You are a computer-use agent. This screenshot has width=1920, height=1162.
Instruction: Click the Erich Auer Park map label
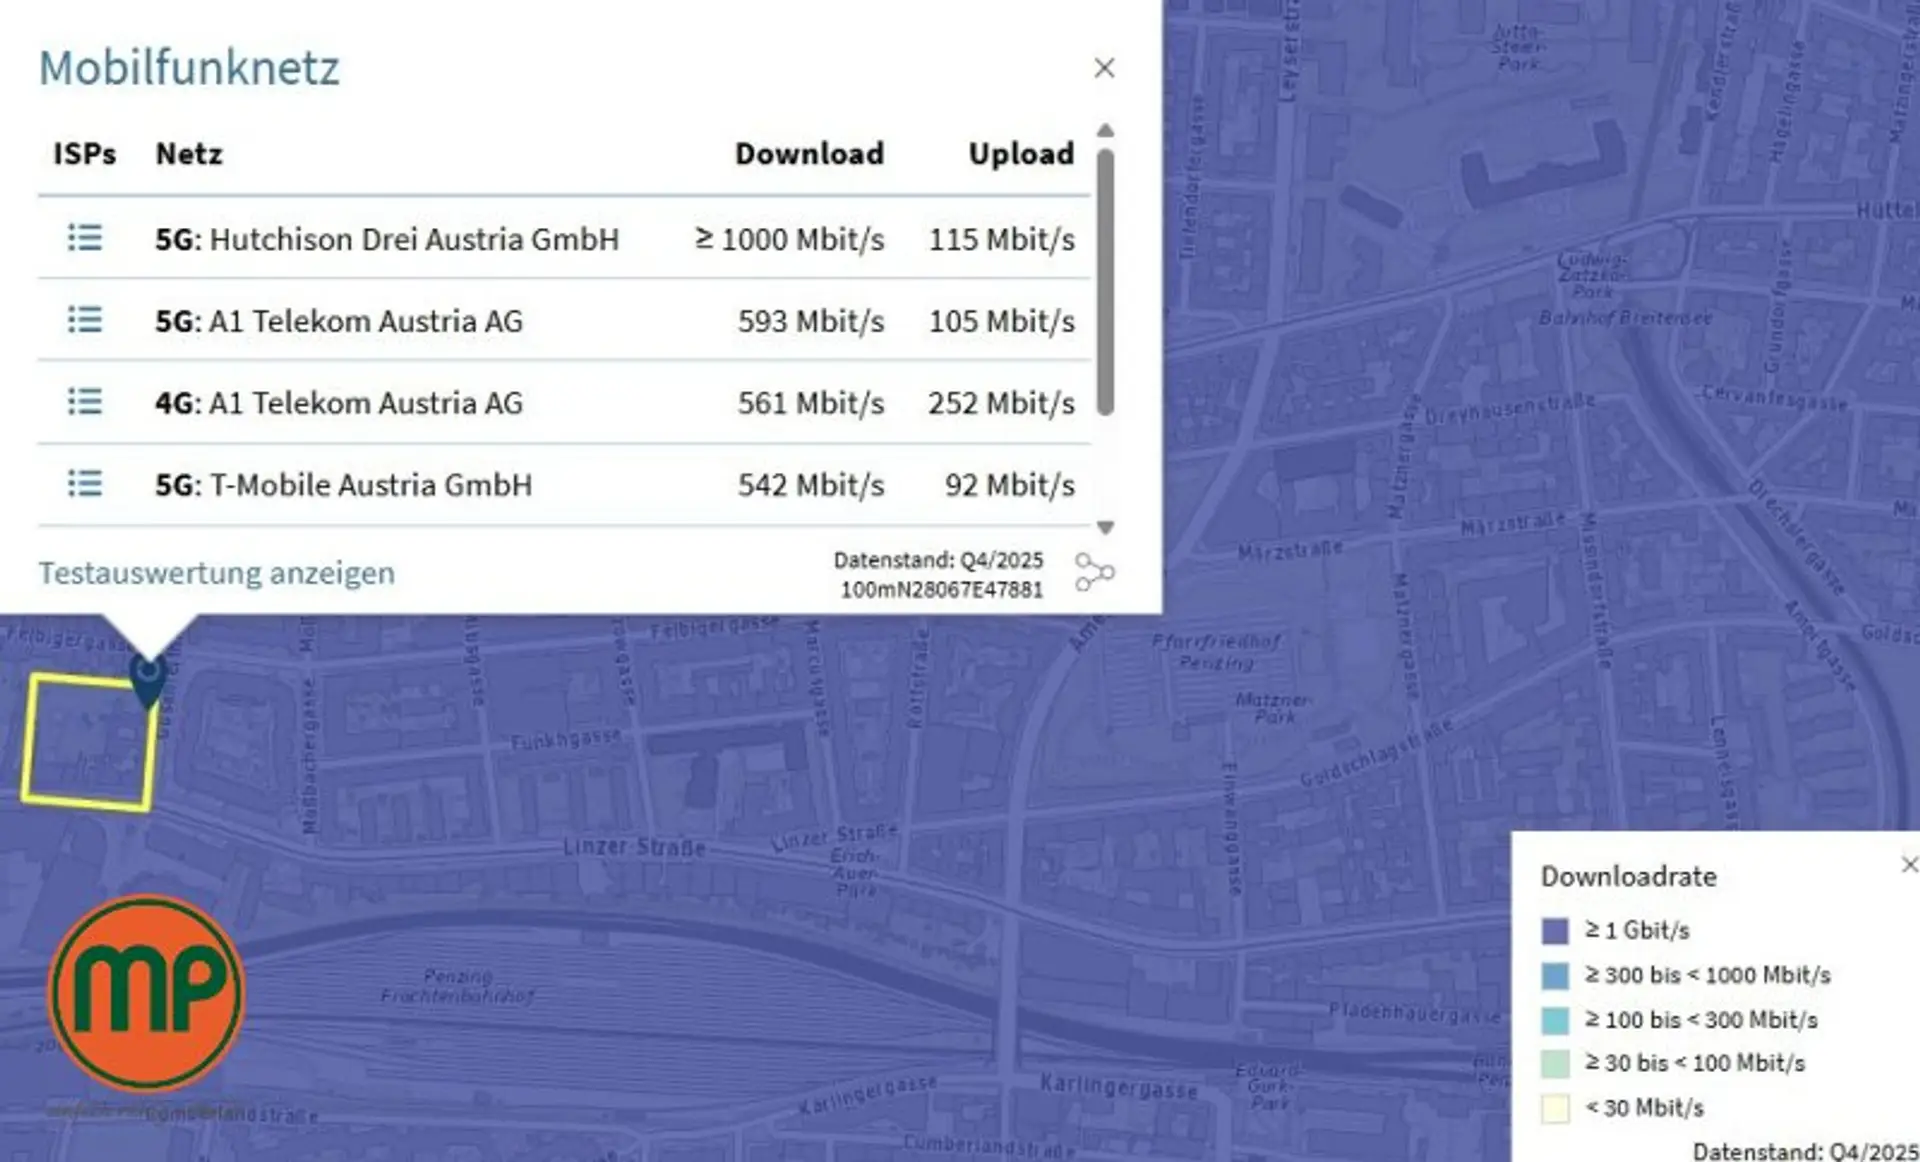coord(854,872)
